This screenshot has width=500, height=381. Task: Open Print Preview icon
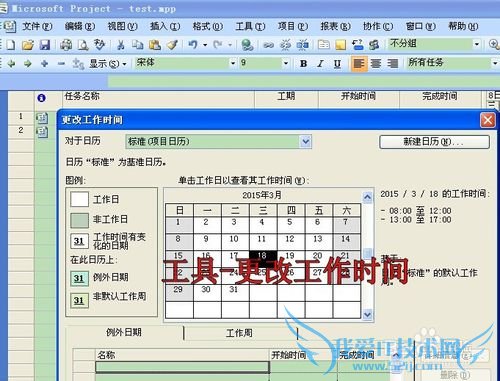(x=83, y=45)
